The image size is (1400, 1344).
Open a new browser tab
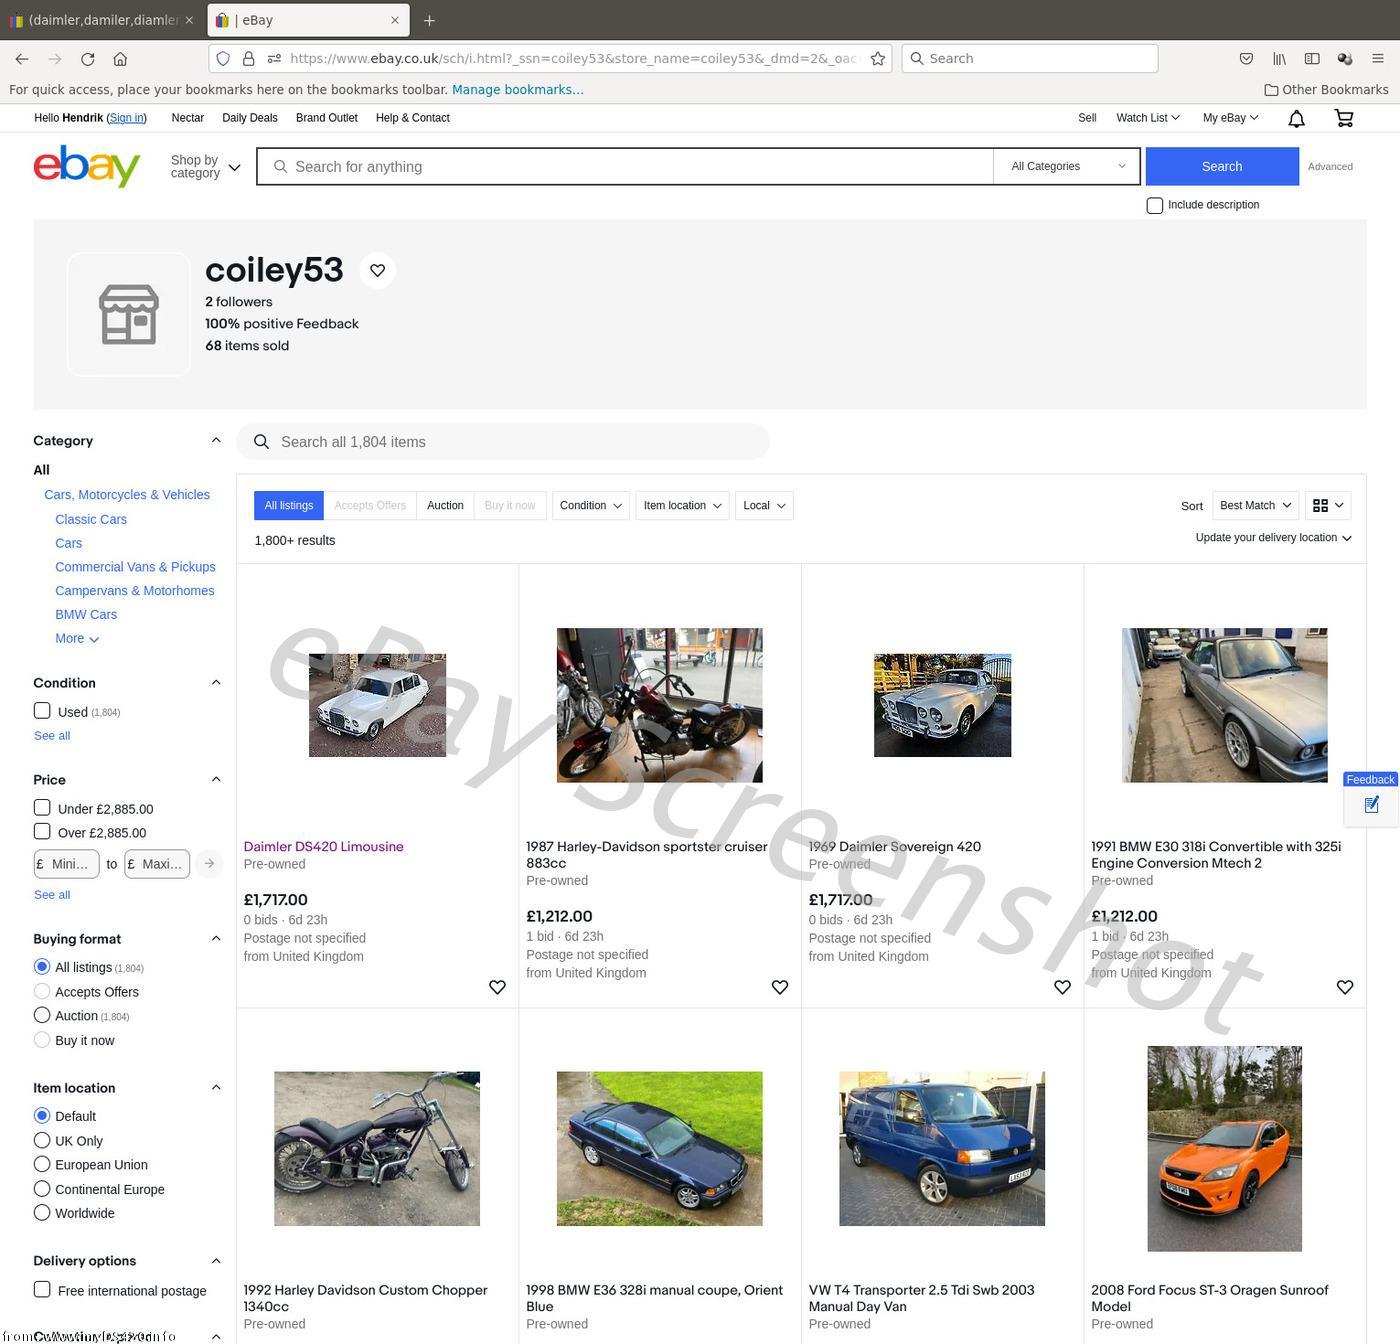[x=429, y=20]
